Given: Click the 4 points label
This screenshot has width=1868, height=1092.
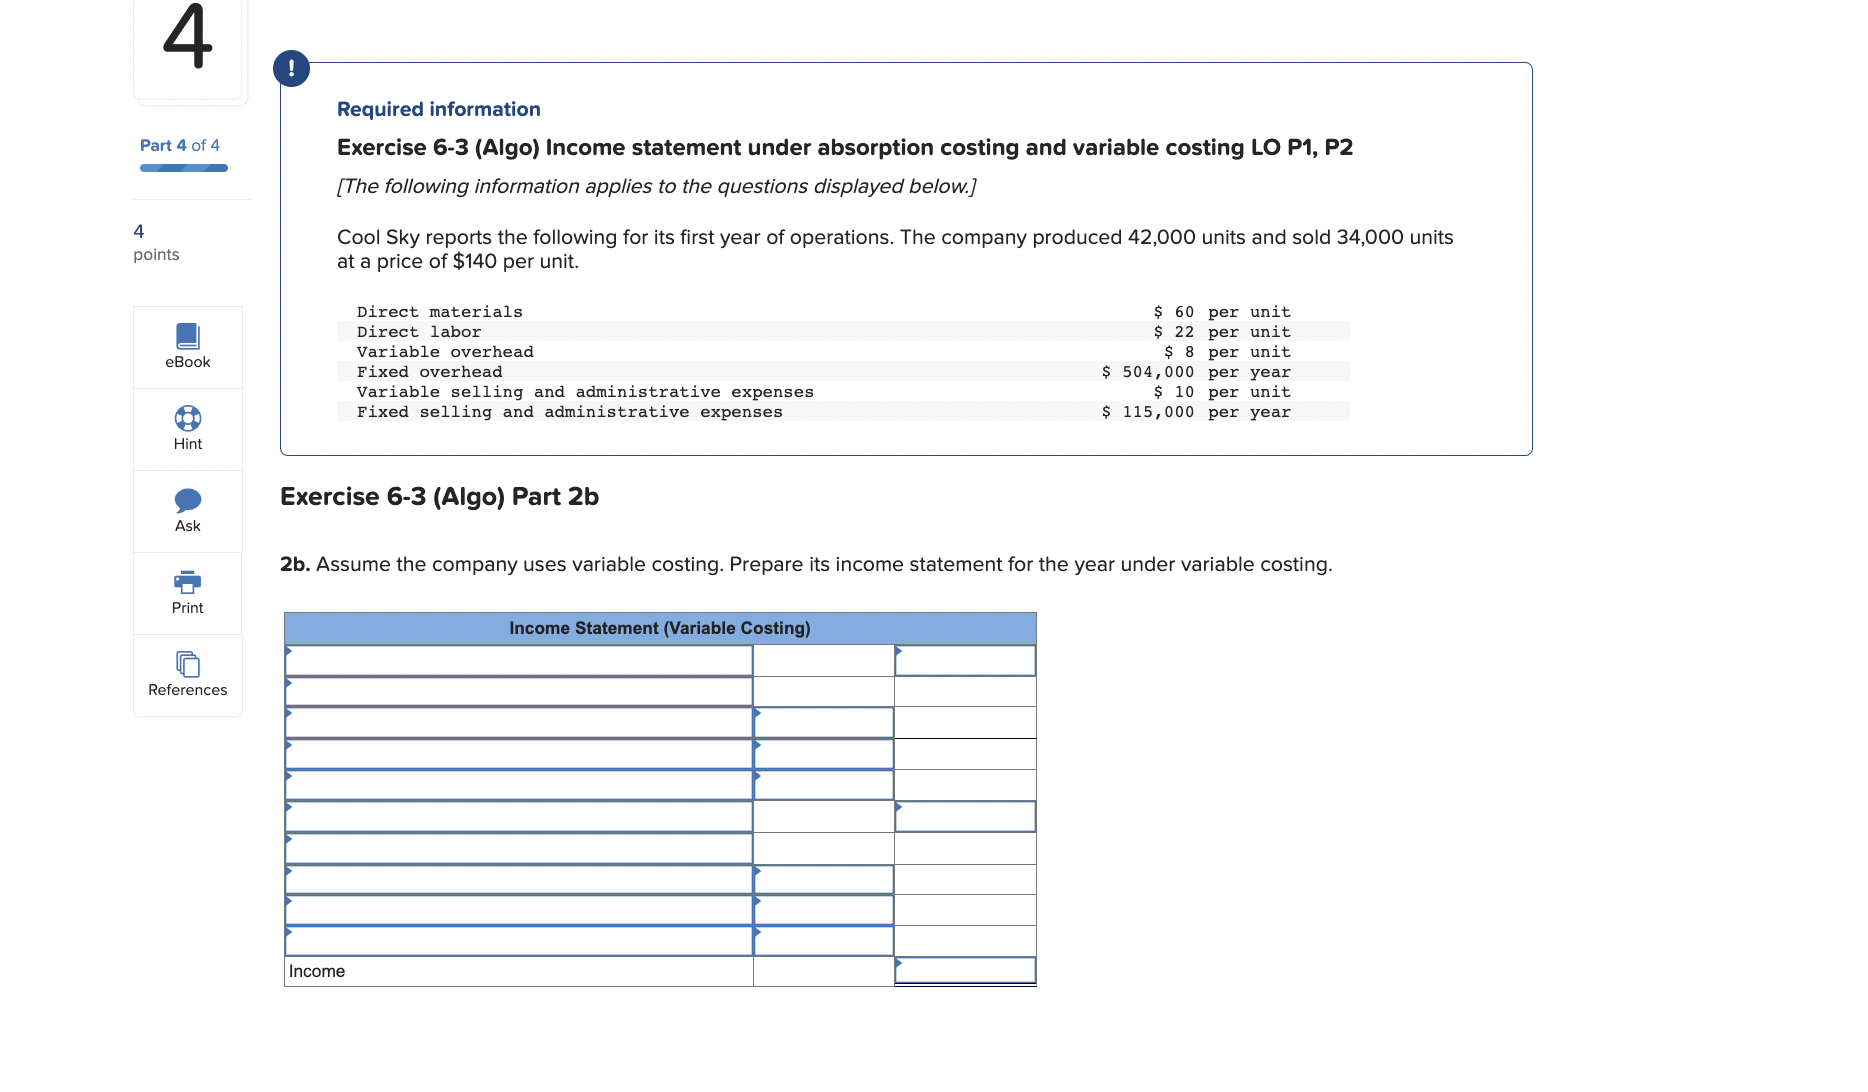Looking at the screenshot, I should tap(156, 243).
